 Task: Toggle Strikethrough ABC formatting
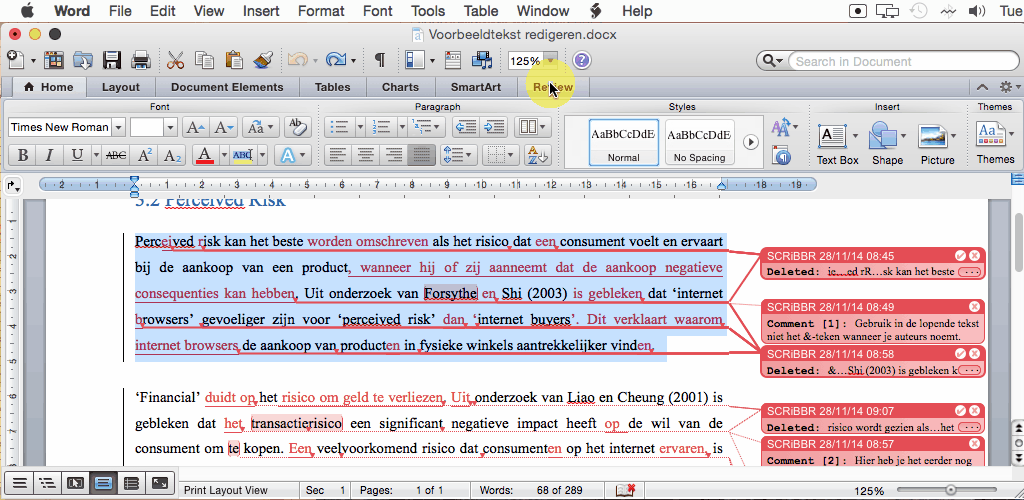pyautogui.click(x=116, y=155)
